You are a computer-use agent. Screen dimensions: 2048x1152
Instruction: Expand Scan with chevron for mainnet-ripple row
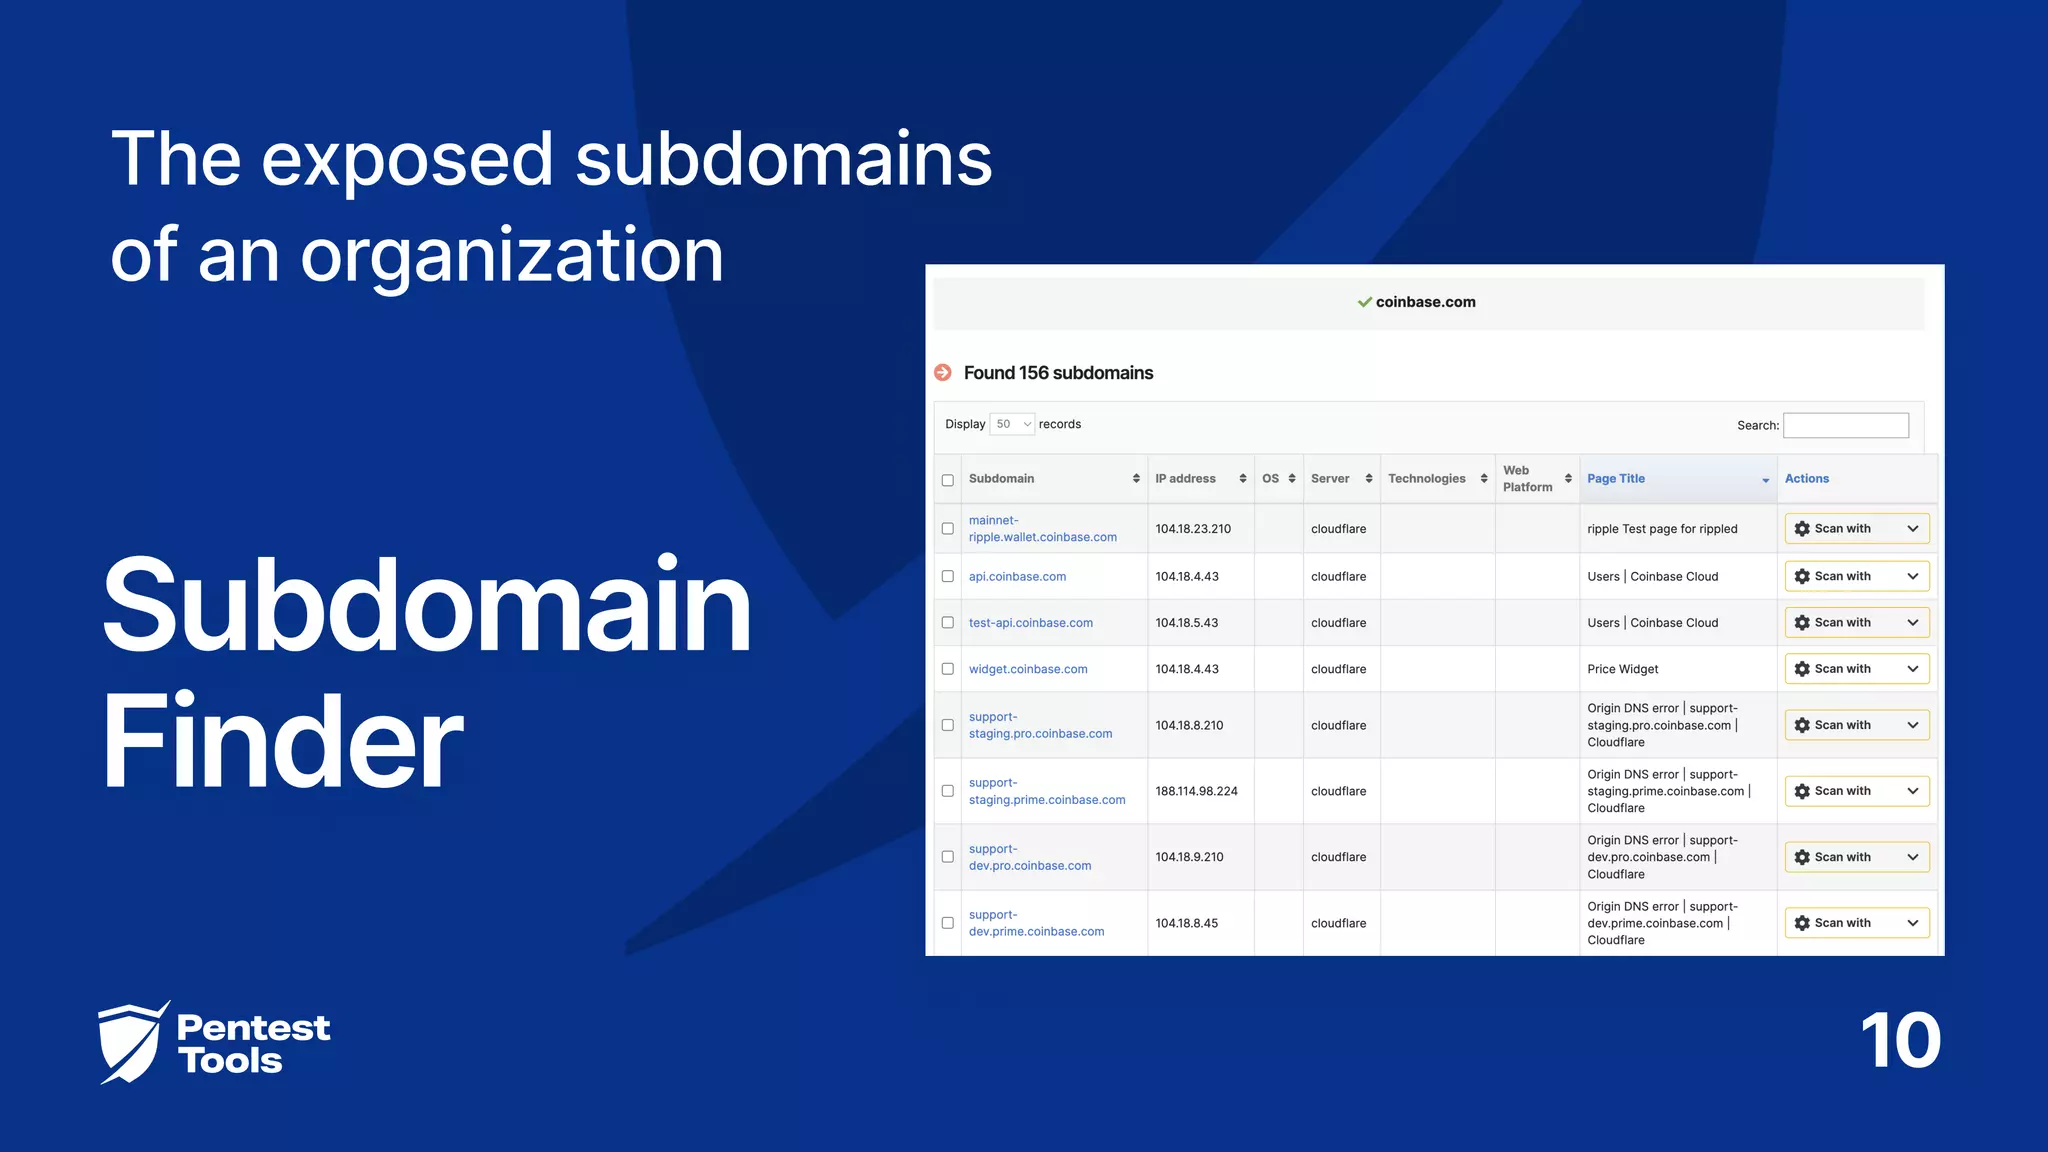pyautogui.click(x=1912, y=529)
